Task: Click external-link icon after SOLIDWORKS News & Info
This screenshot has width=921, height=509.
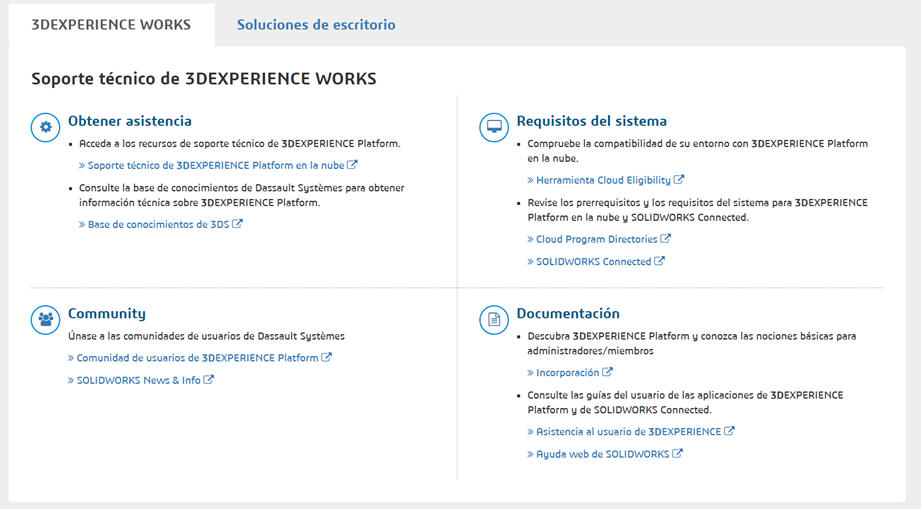Action: (208, 379)
